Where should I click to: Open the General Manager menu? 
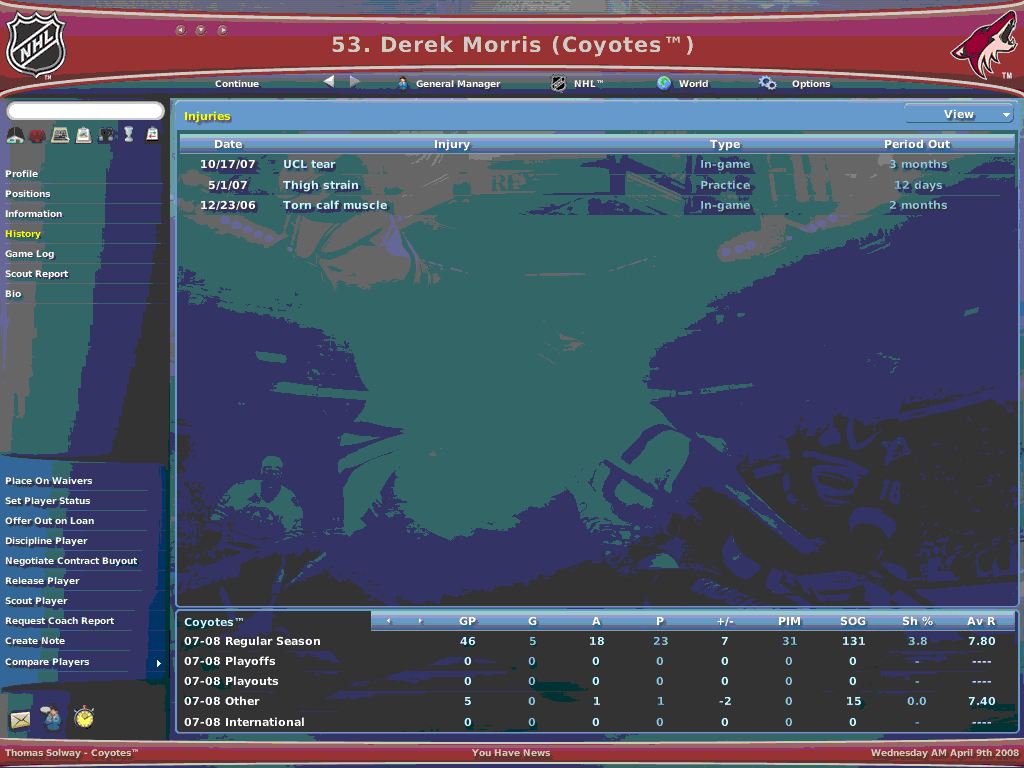(458, 84)
